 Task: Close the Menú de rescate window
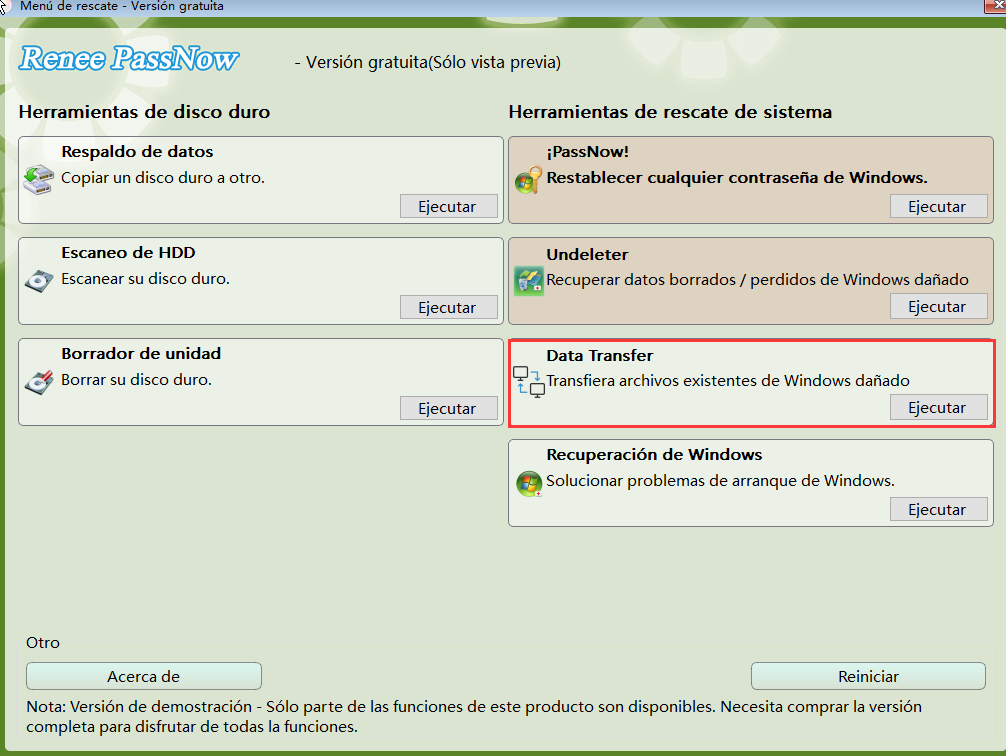(x=996, y=5)
